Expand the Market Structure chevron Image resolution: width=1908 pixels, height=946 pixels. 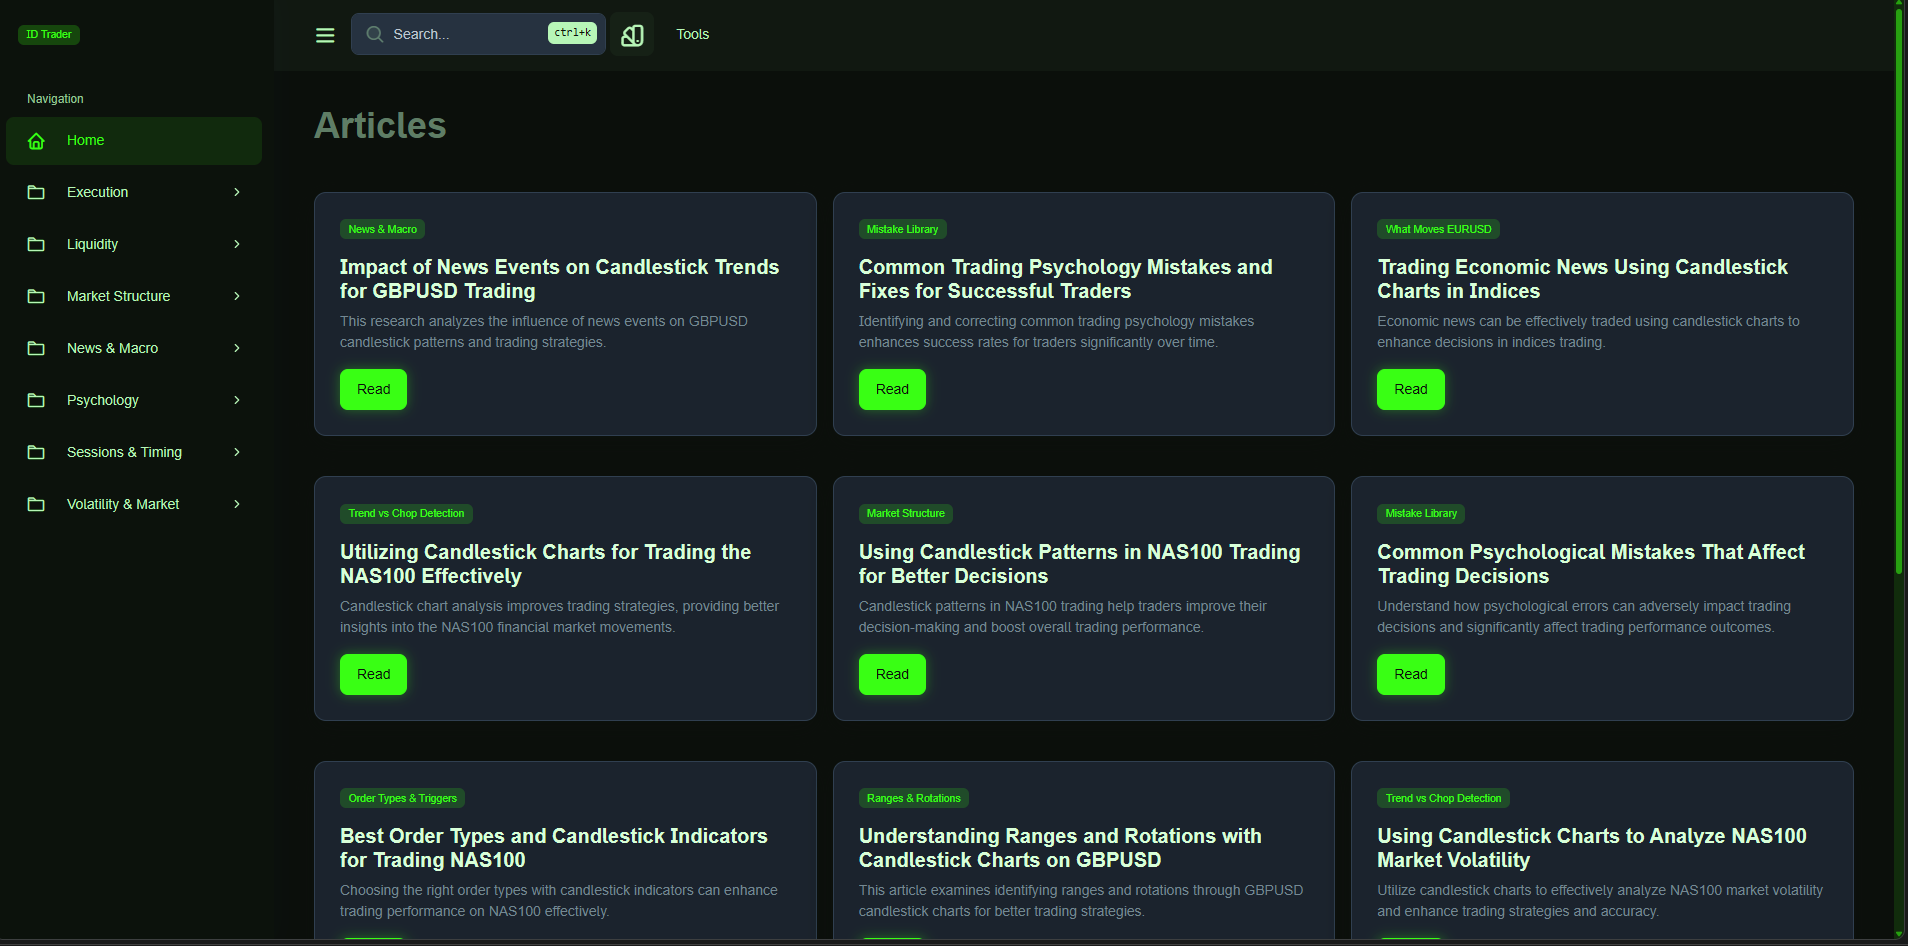pyautogui.click(x=237, y=296)
